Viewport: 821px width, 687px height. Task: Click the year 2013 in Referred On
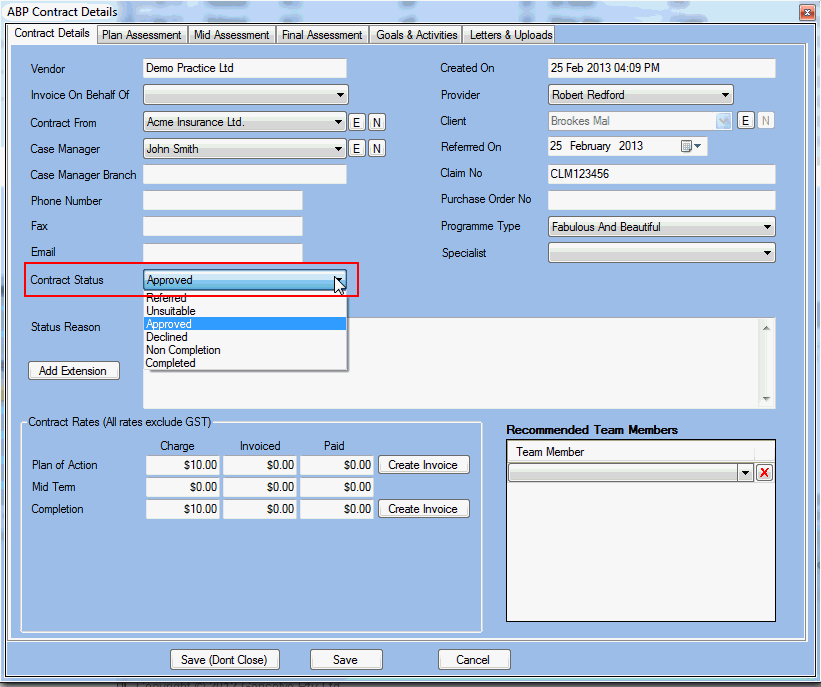point(631,146)
